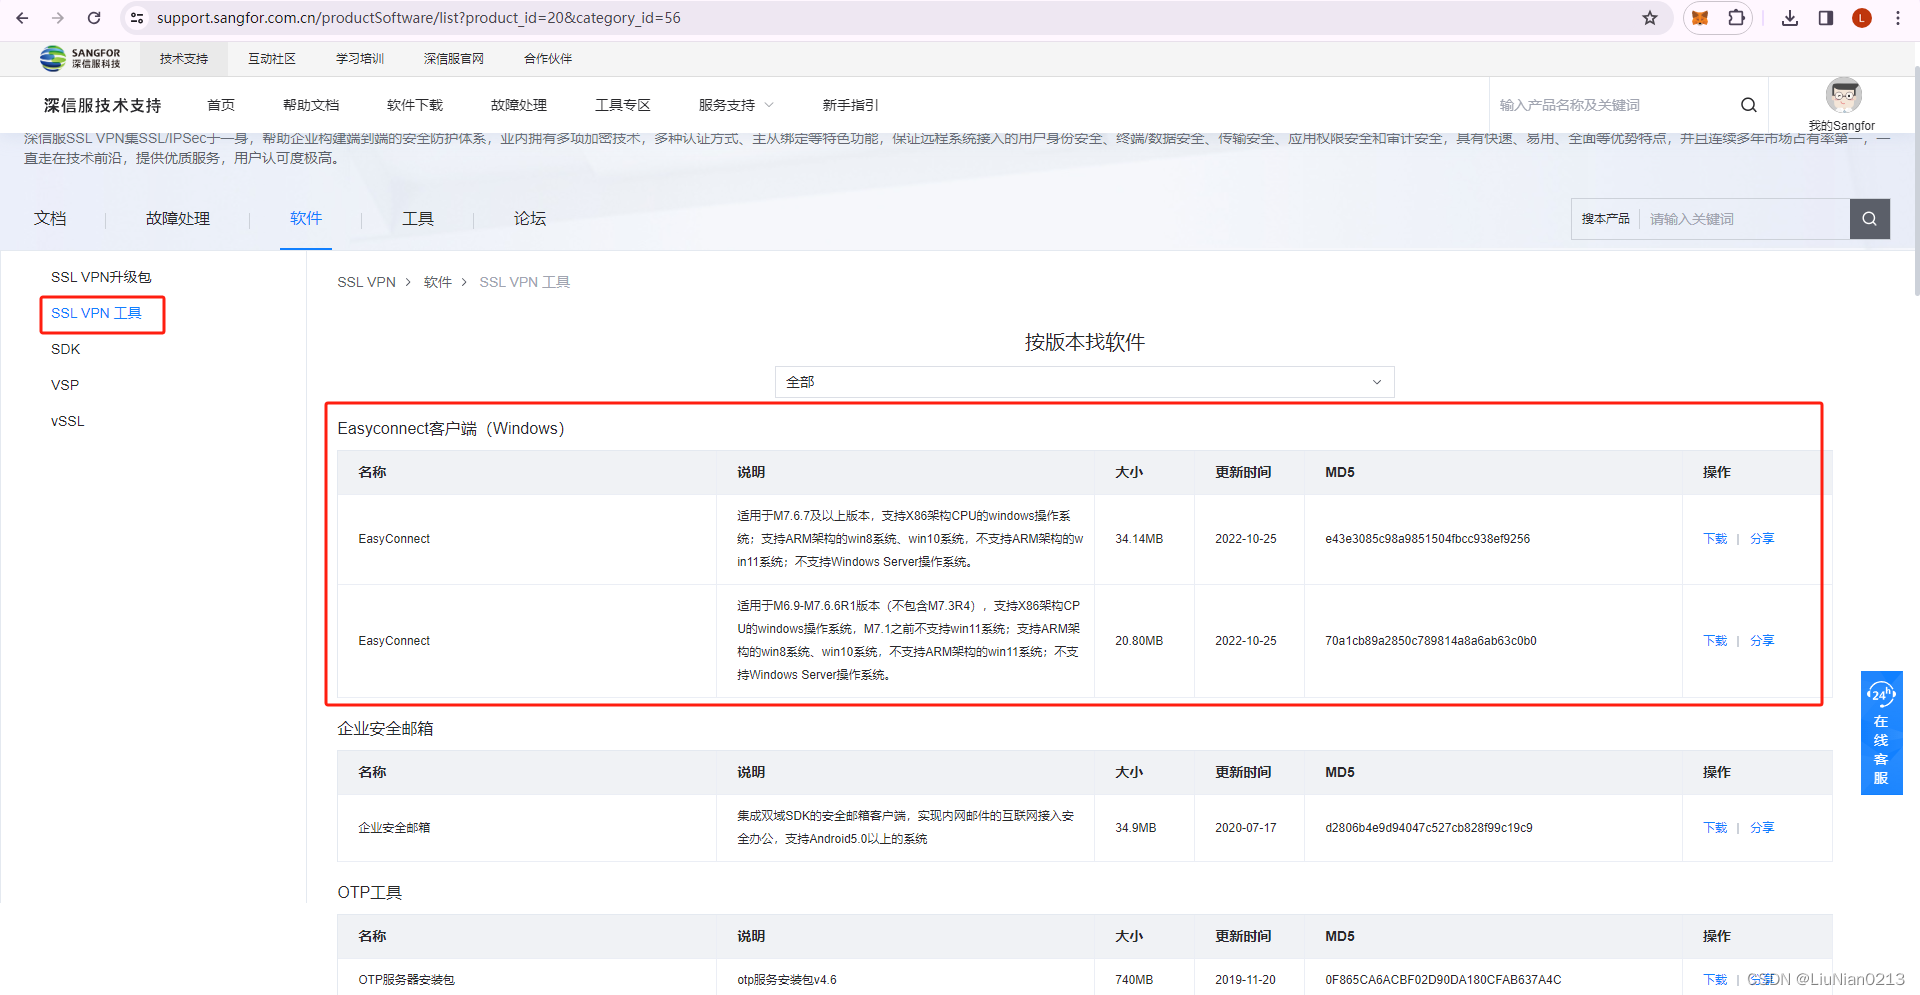This screenshot has width=1920, height=995.
Task: Open the Chrome three-dot menu
Action: [1898, 18]
